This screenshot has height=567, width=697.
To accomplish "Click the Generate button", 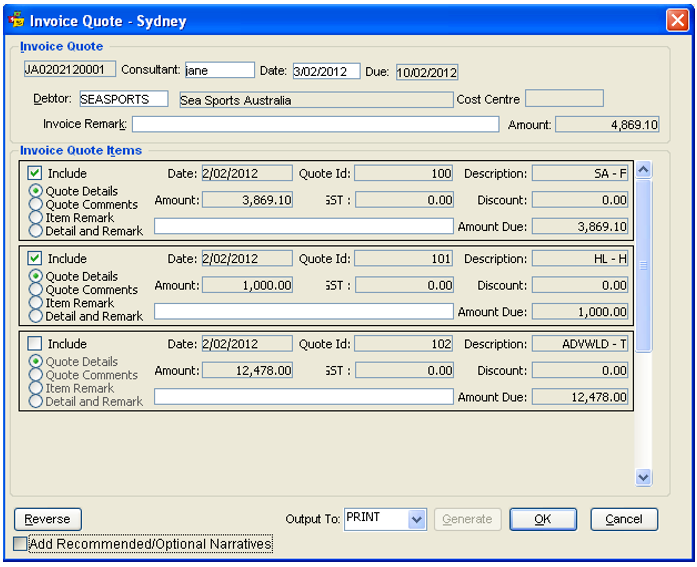I will pyautogui.click(x=467, y=519).
